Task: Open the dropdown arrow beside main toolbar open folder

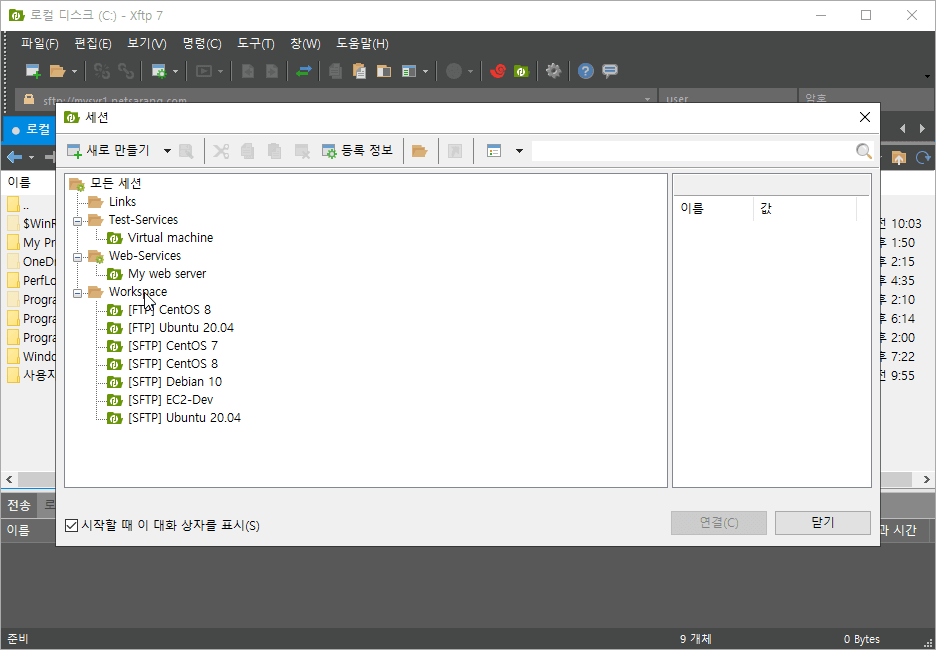Action: (74, 72)
